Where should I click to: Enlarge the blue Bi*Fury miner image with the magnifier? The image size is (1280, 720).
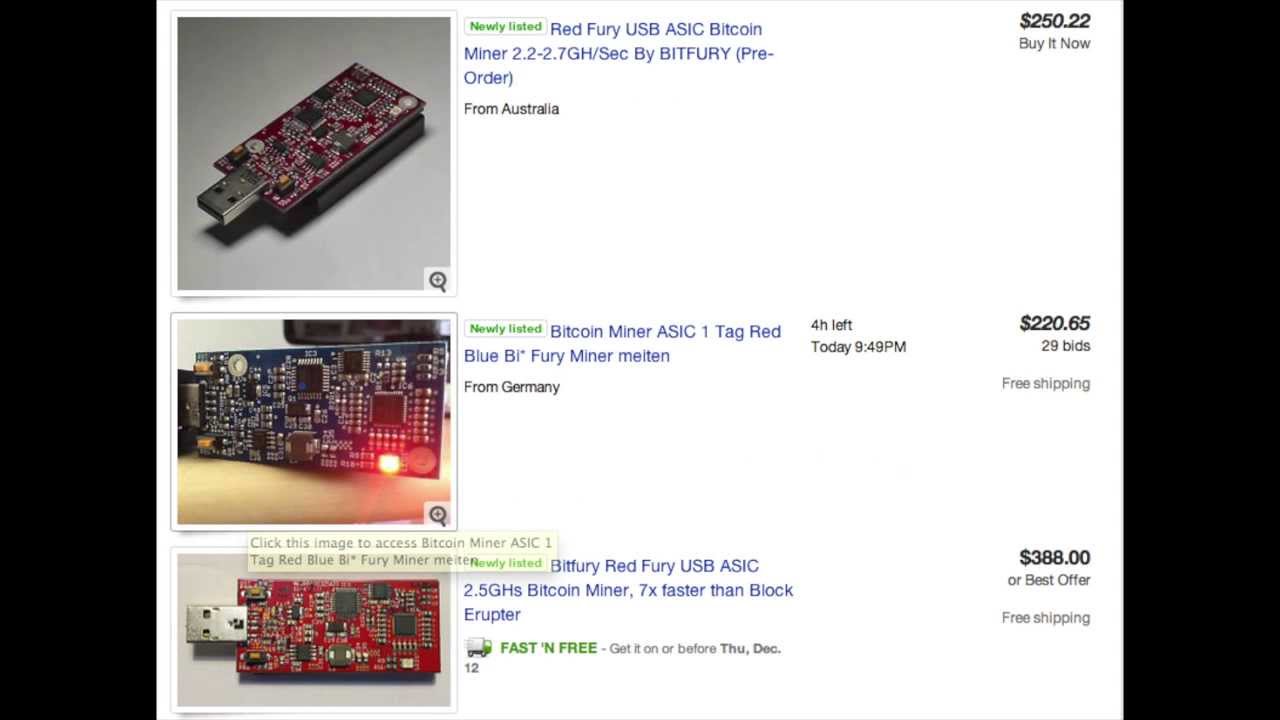438,515
